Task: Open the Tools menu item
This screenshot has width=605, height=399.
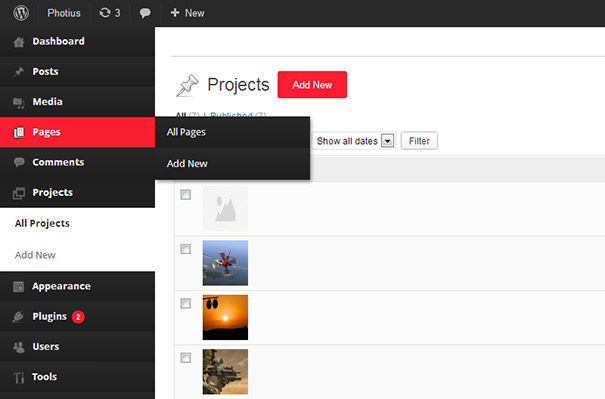Action: (x=78, y=377)
